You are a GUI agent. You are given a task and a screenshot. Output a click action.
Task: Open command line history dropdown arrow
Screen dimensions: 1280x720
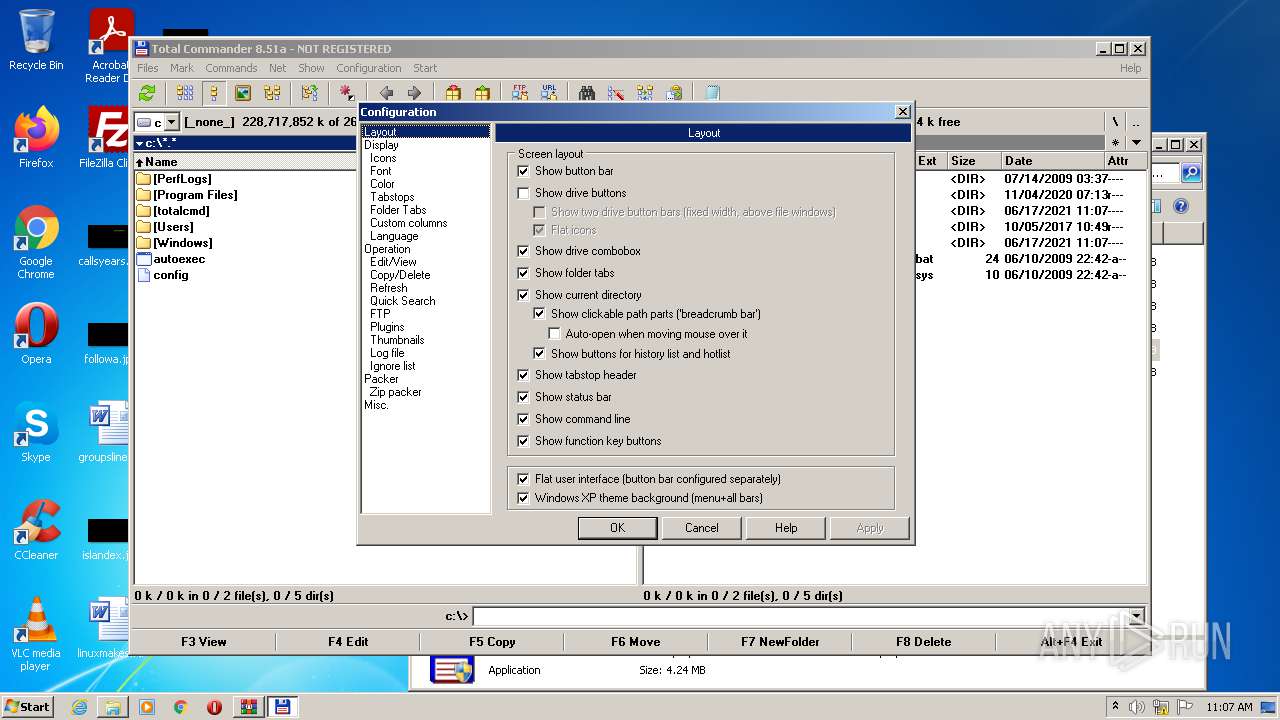pos(1136,616)
